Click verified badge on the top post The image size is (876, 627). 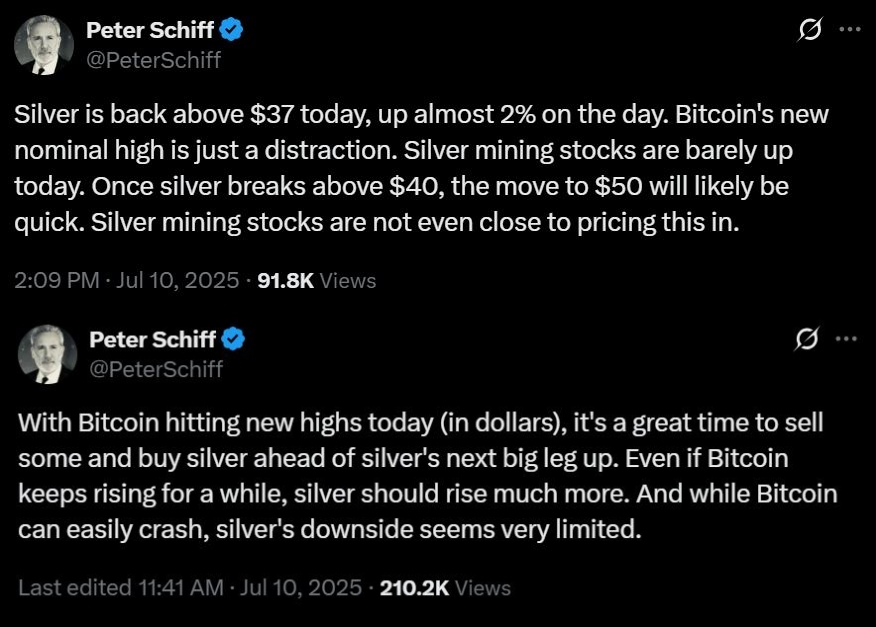233,31
